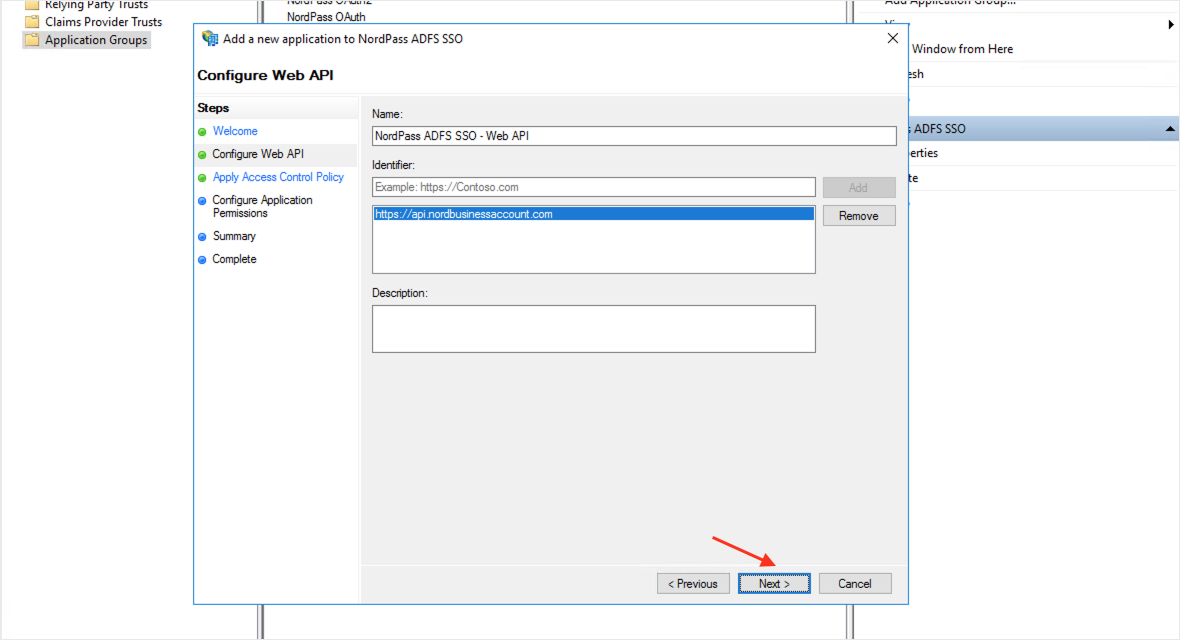Screen dimensions: 1180x640
Task: Select the Configure Web API step
Action: [x=258, y=154]
